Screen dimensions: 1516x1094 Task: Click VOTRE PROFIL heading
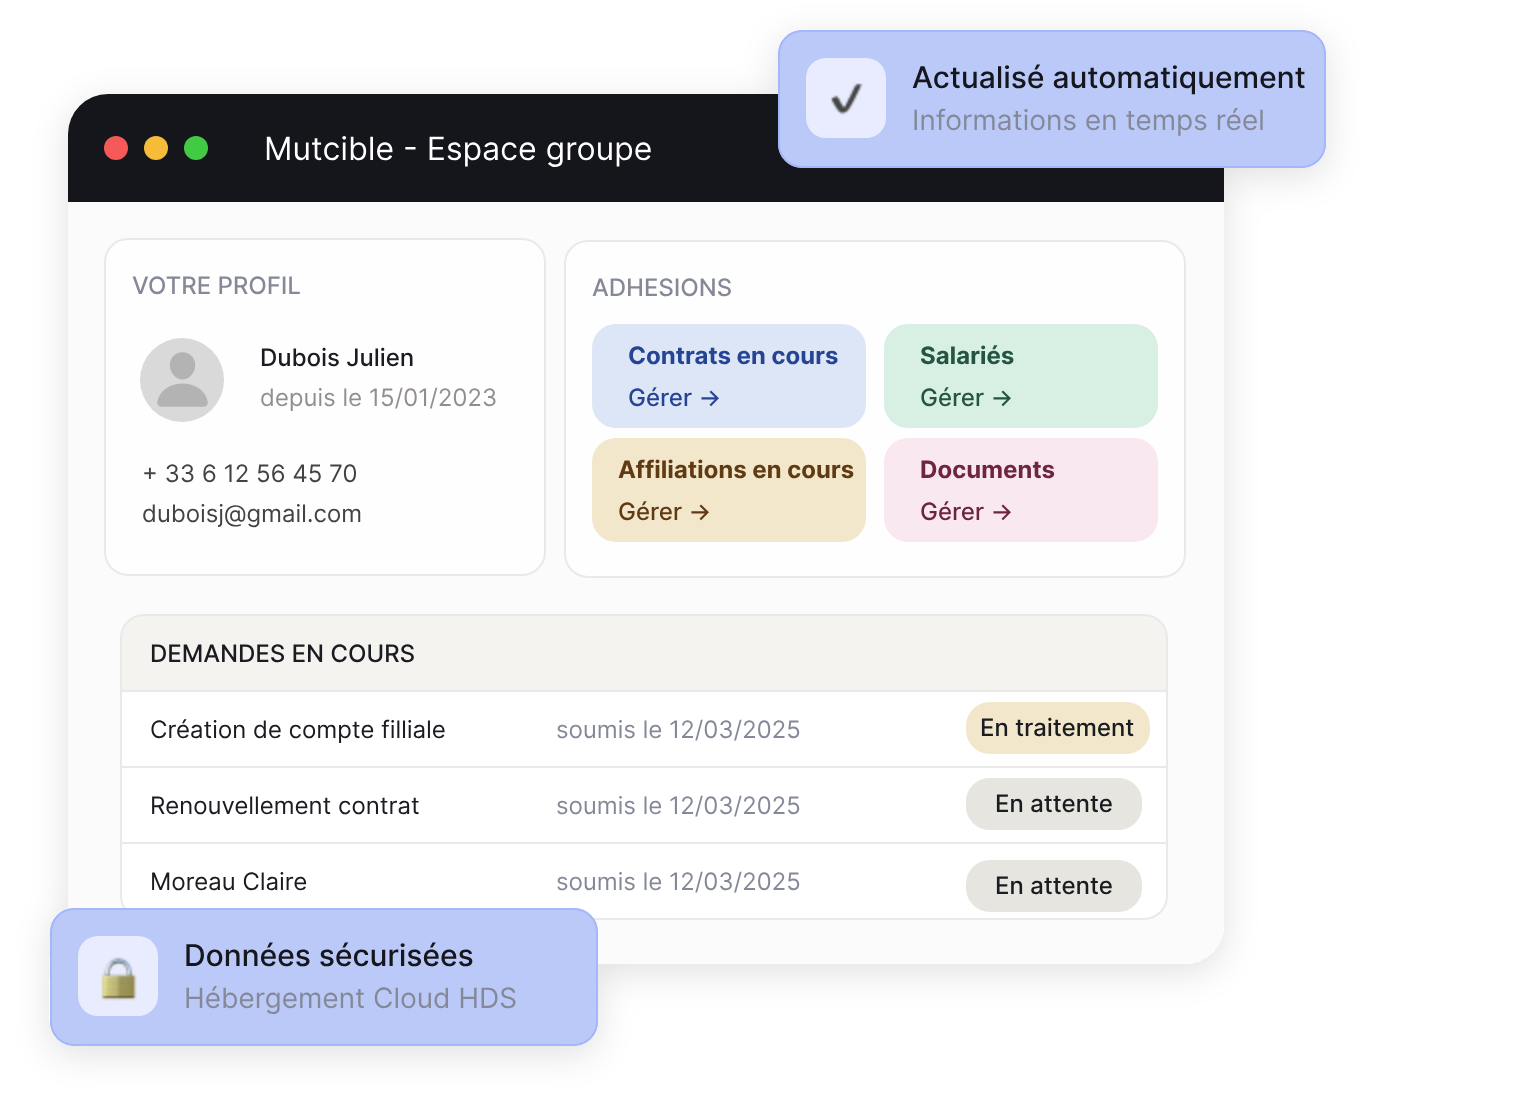point(216,286)
